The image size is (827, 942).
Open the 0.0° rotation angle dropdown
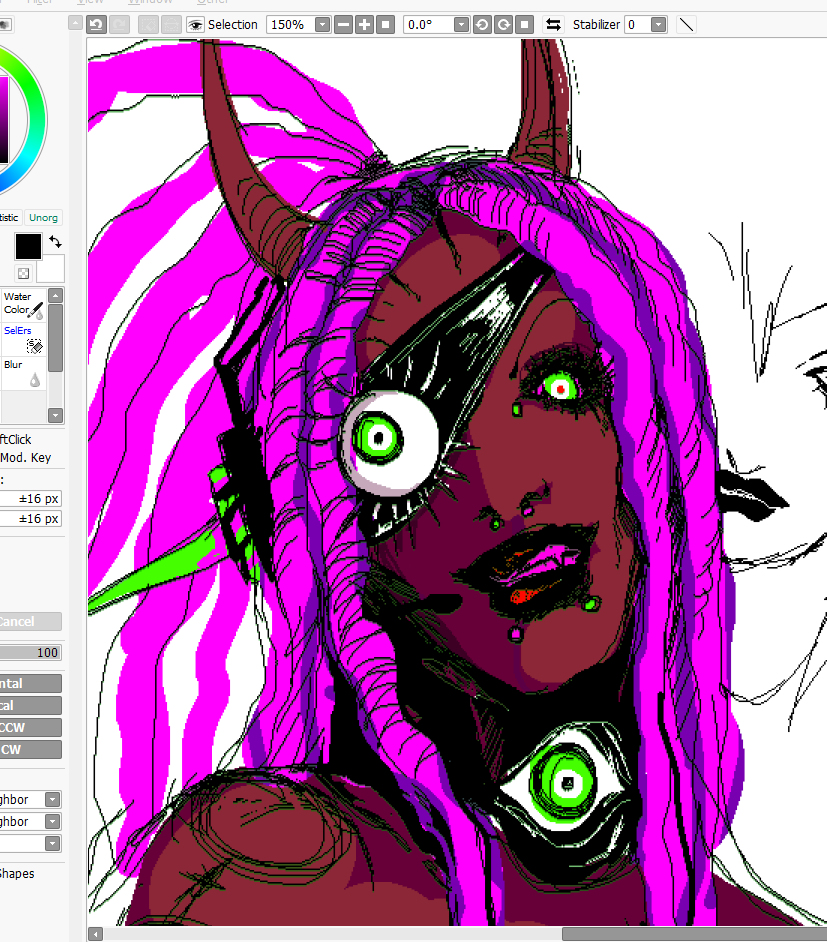461,24
